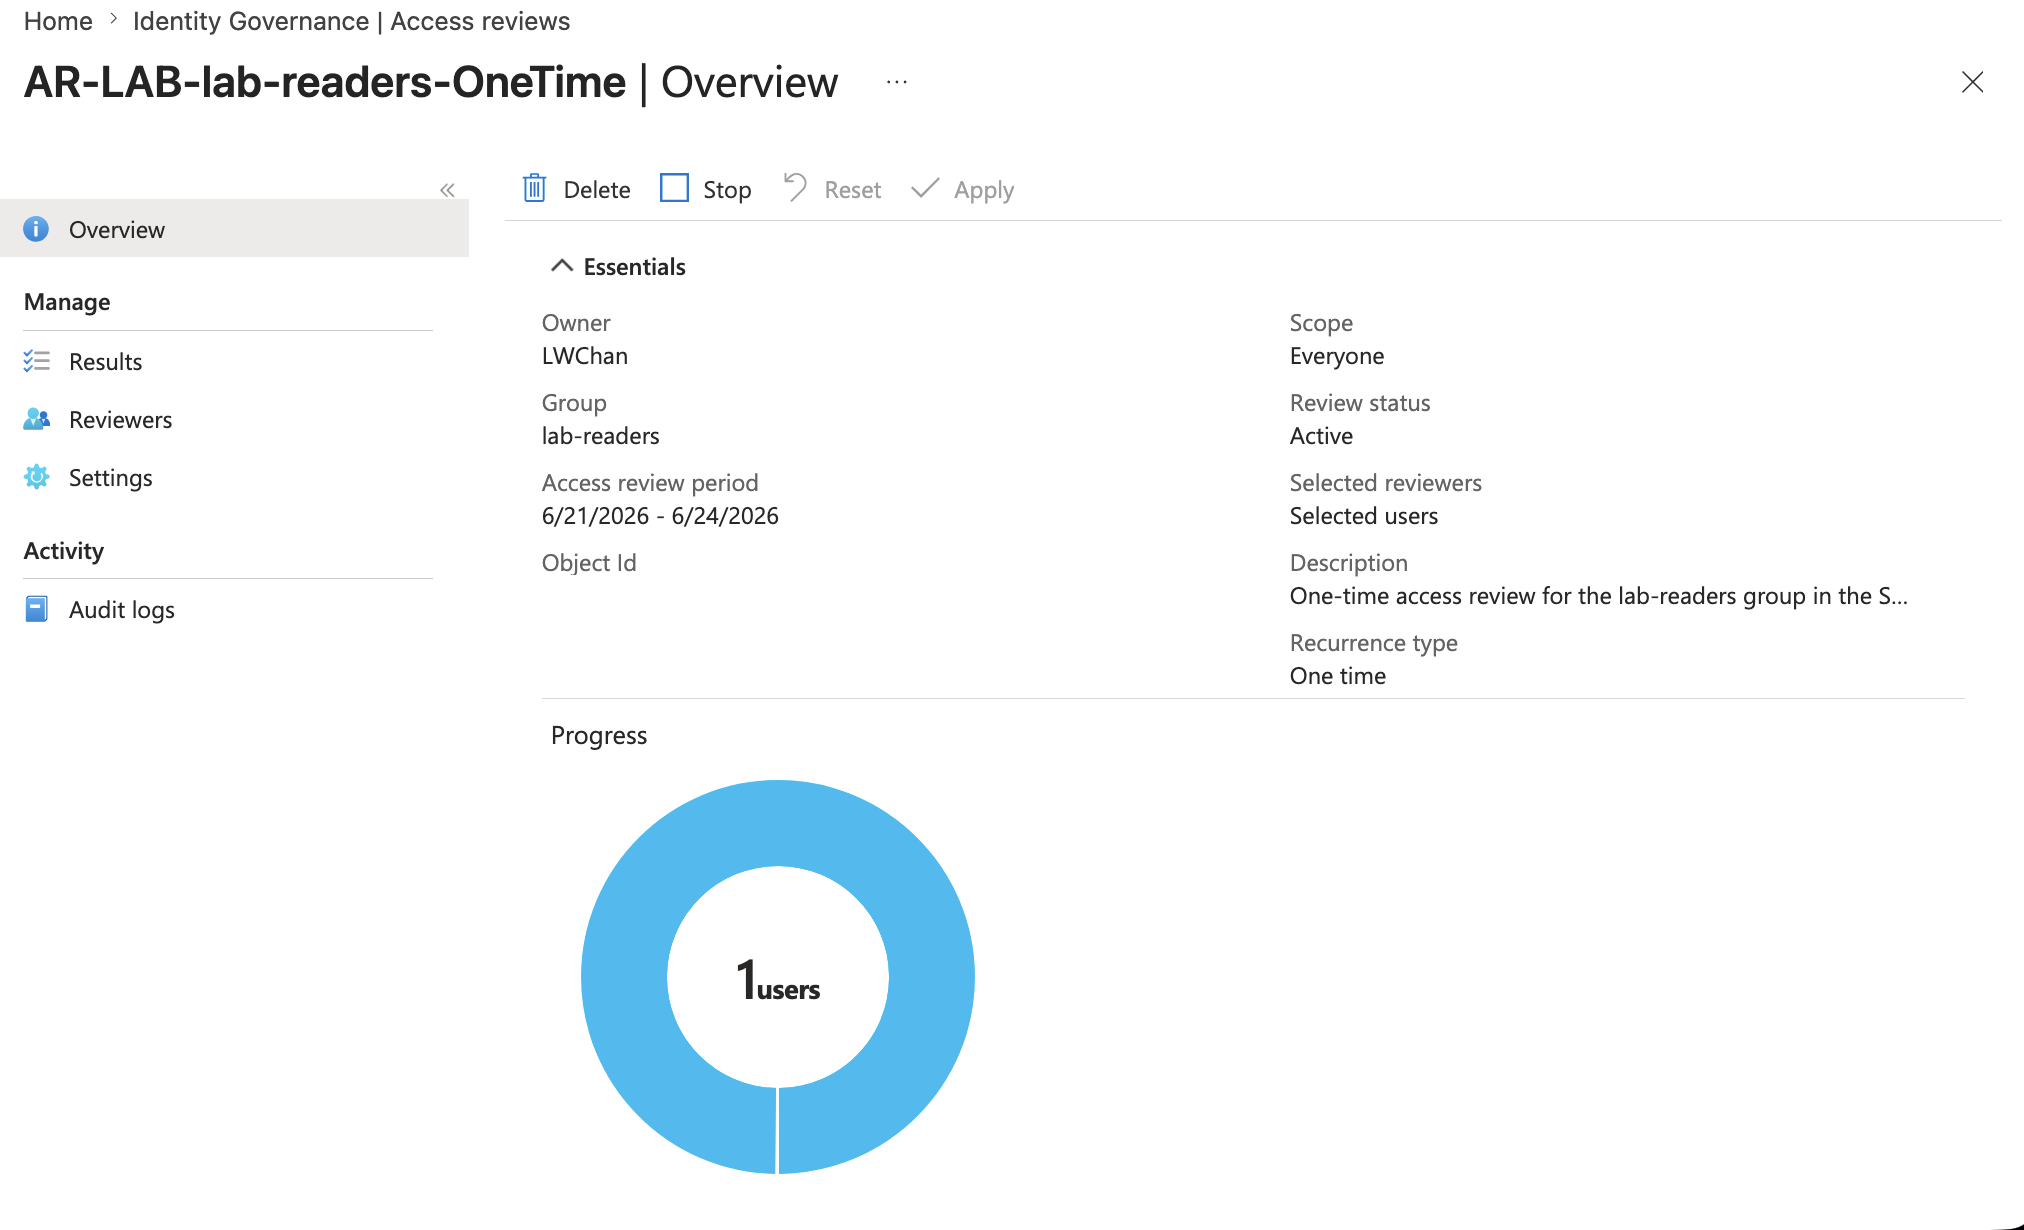Screen dimensions: 2024x1230
Task: Click the truncated One-time access review description
Action: 1599,596
